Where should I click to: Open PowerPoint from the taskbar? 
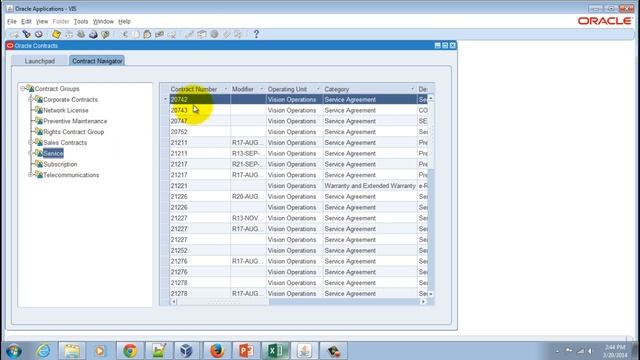[246, 351]
